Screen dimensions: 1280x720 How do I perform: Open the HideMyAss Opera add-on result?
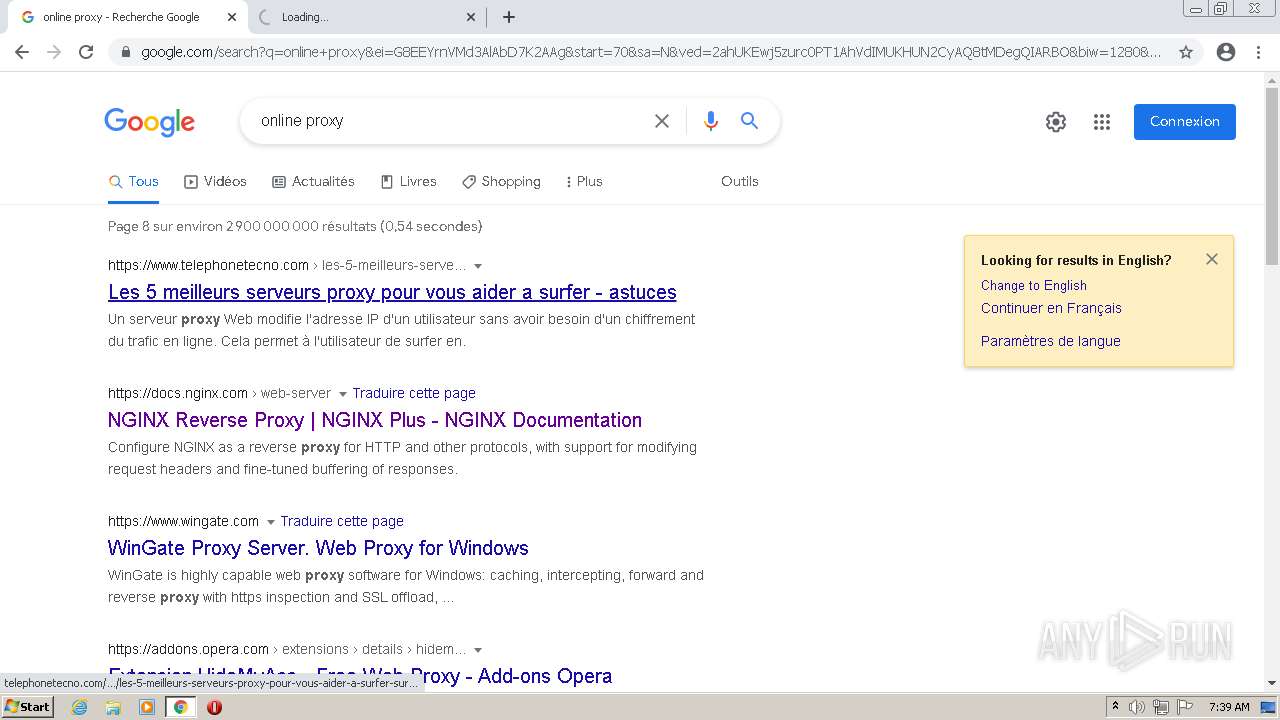(x=360, y=676)
